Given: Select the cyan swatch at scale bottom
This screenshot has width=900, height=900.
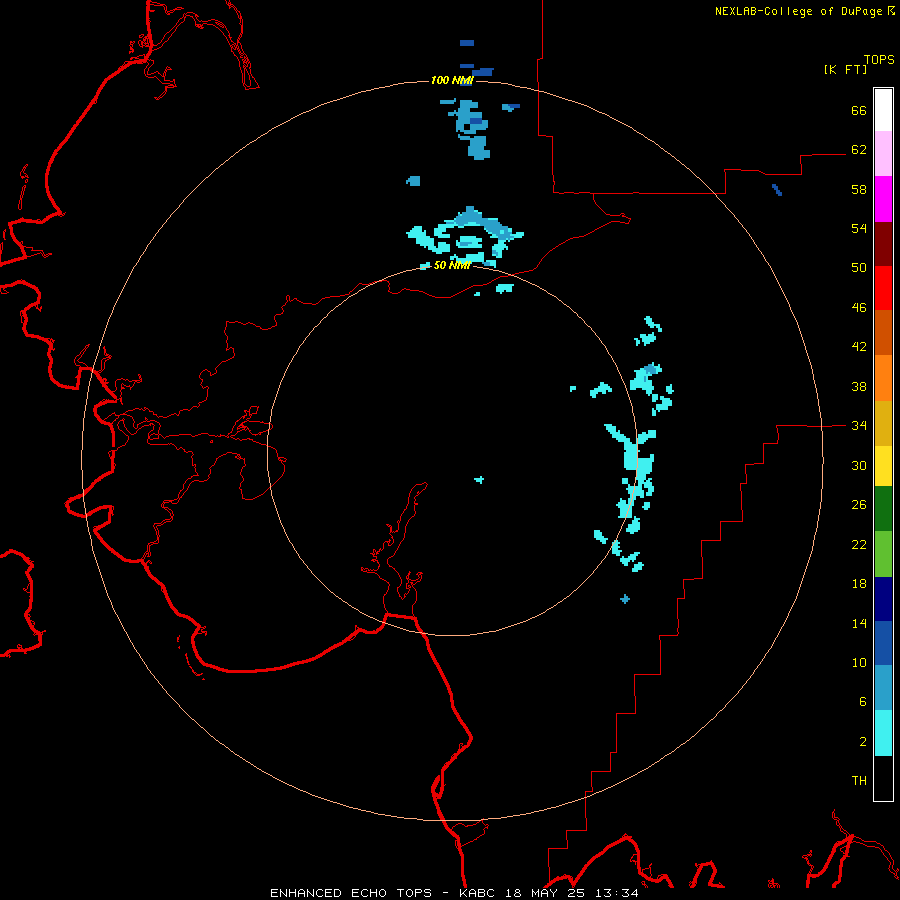Looking at the screenshot, I should 883,733.
